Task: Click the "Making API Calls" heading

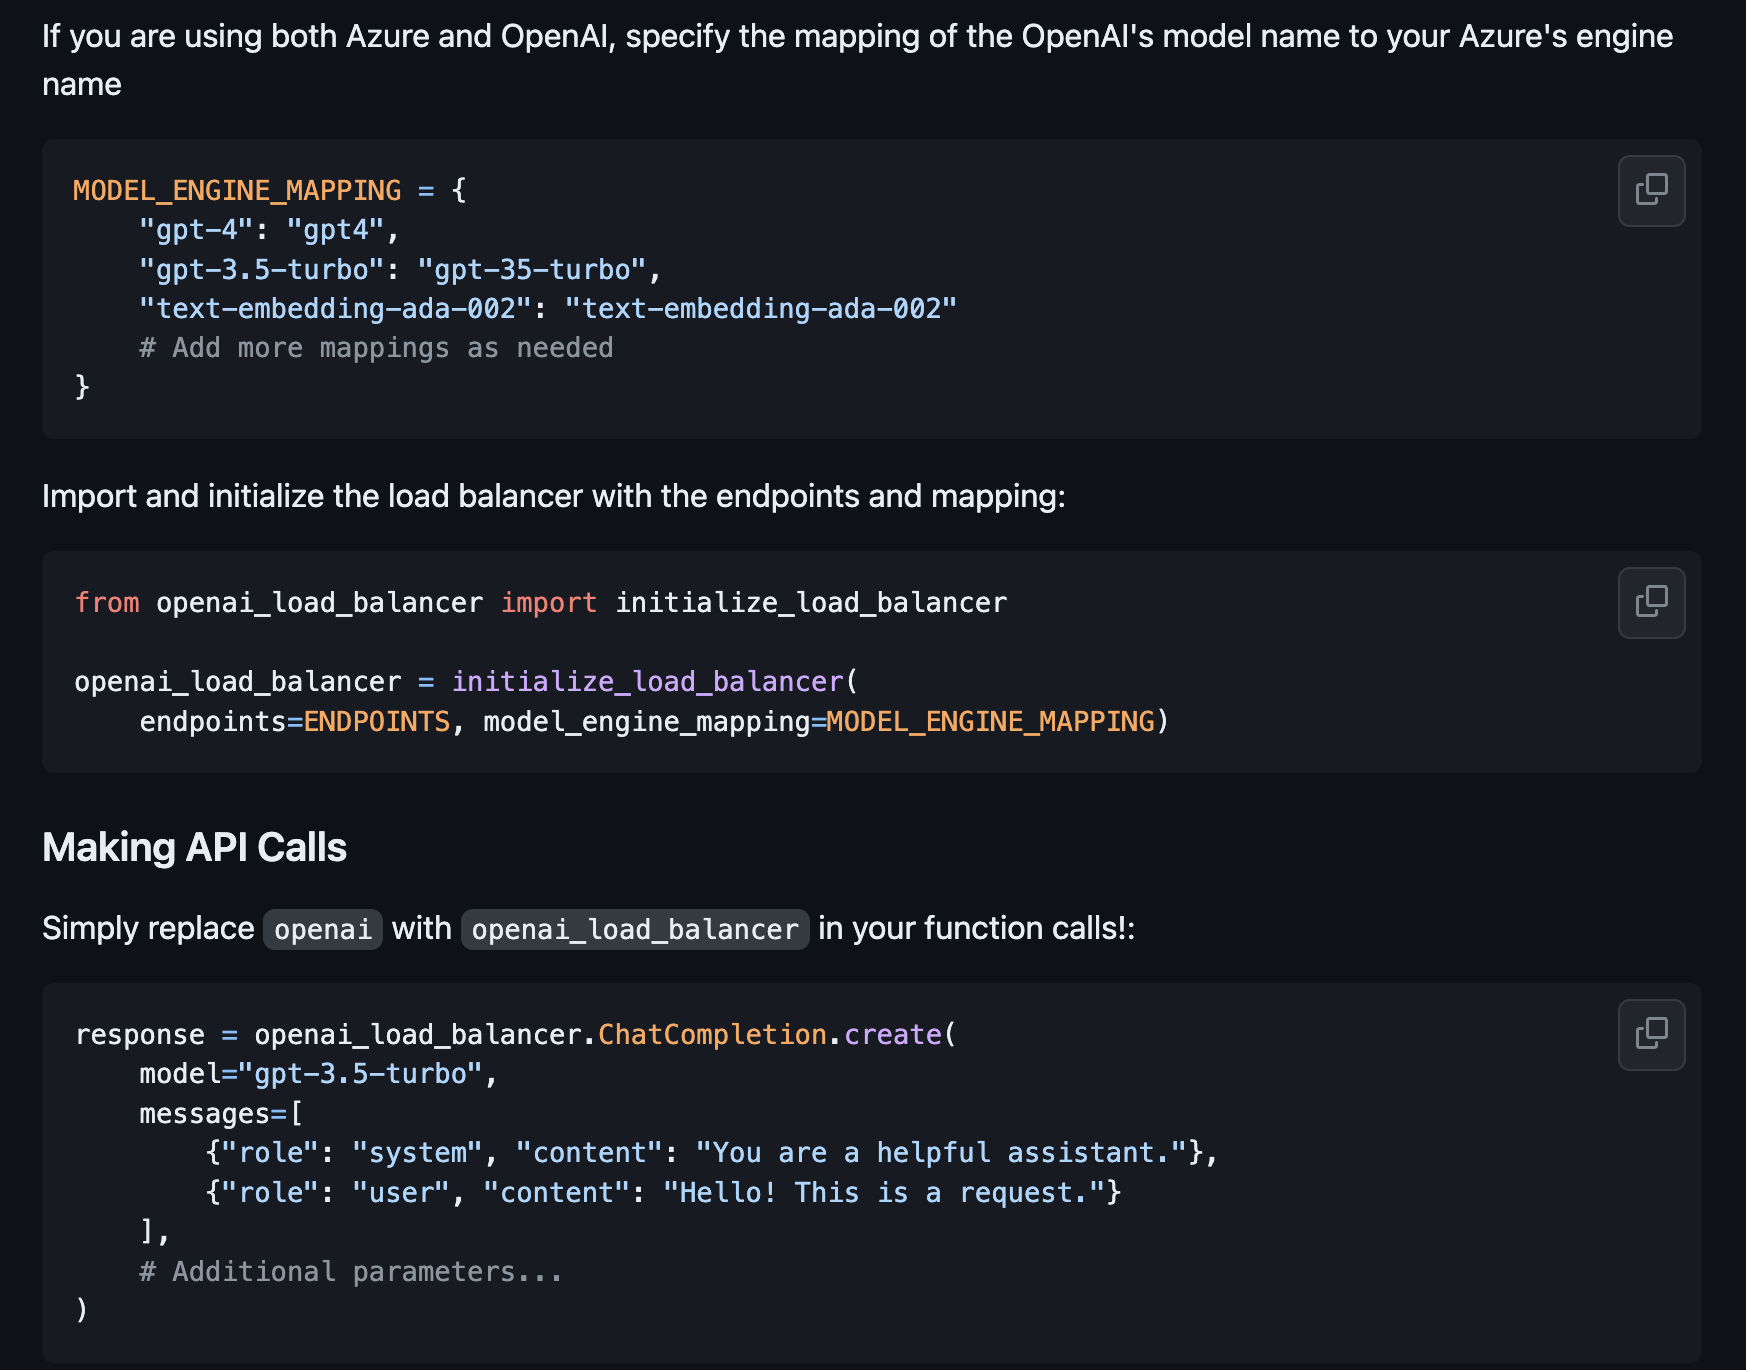Action: 194,847
